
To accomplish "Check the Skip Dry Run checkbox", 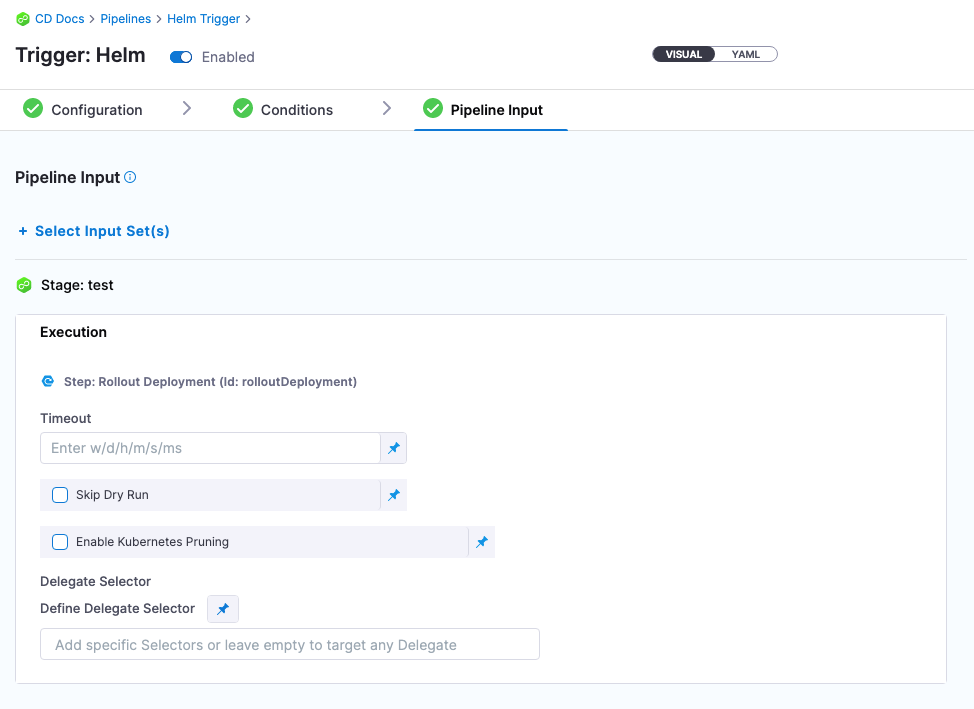I will point(60,495).
